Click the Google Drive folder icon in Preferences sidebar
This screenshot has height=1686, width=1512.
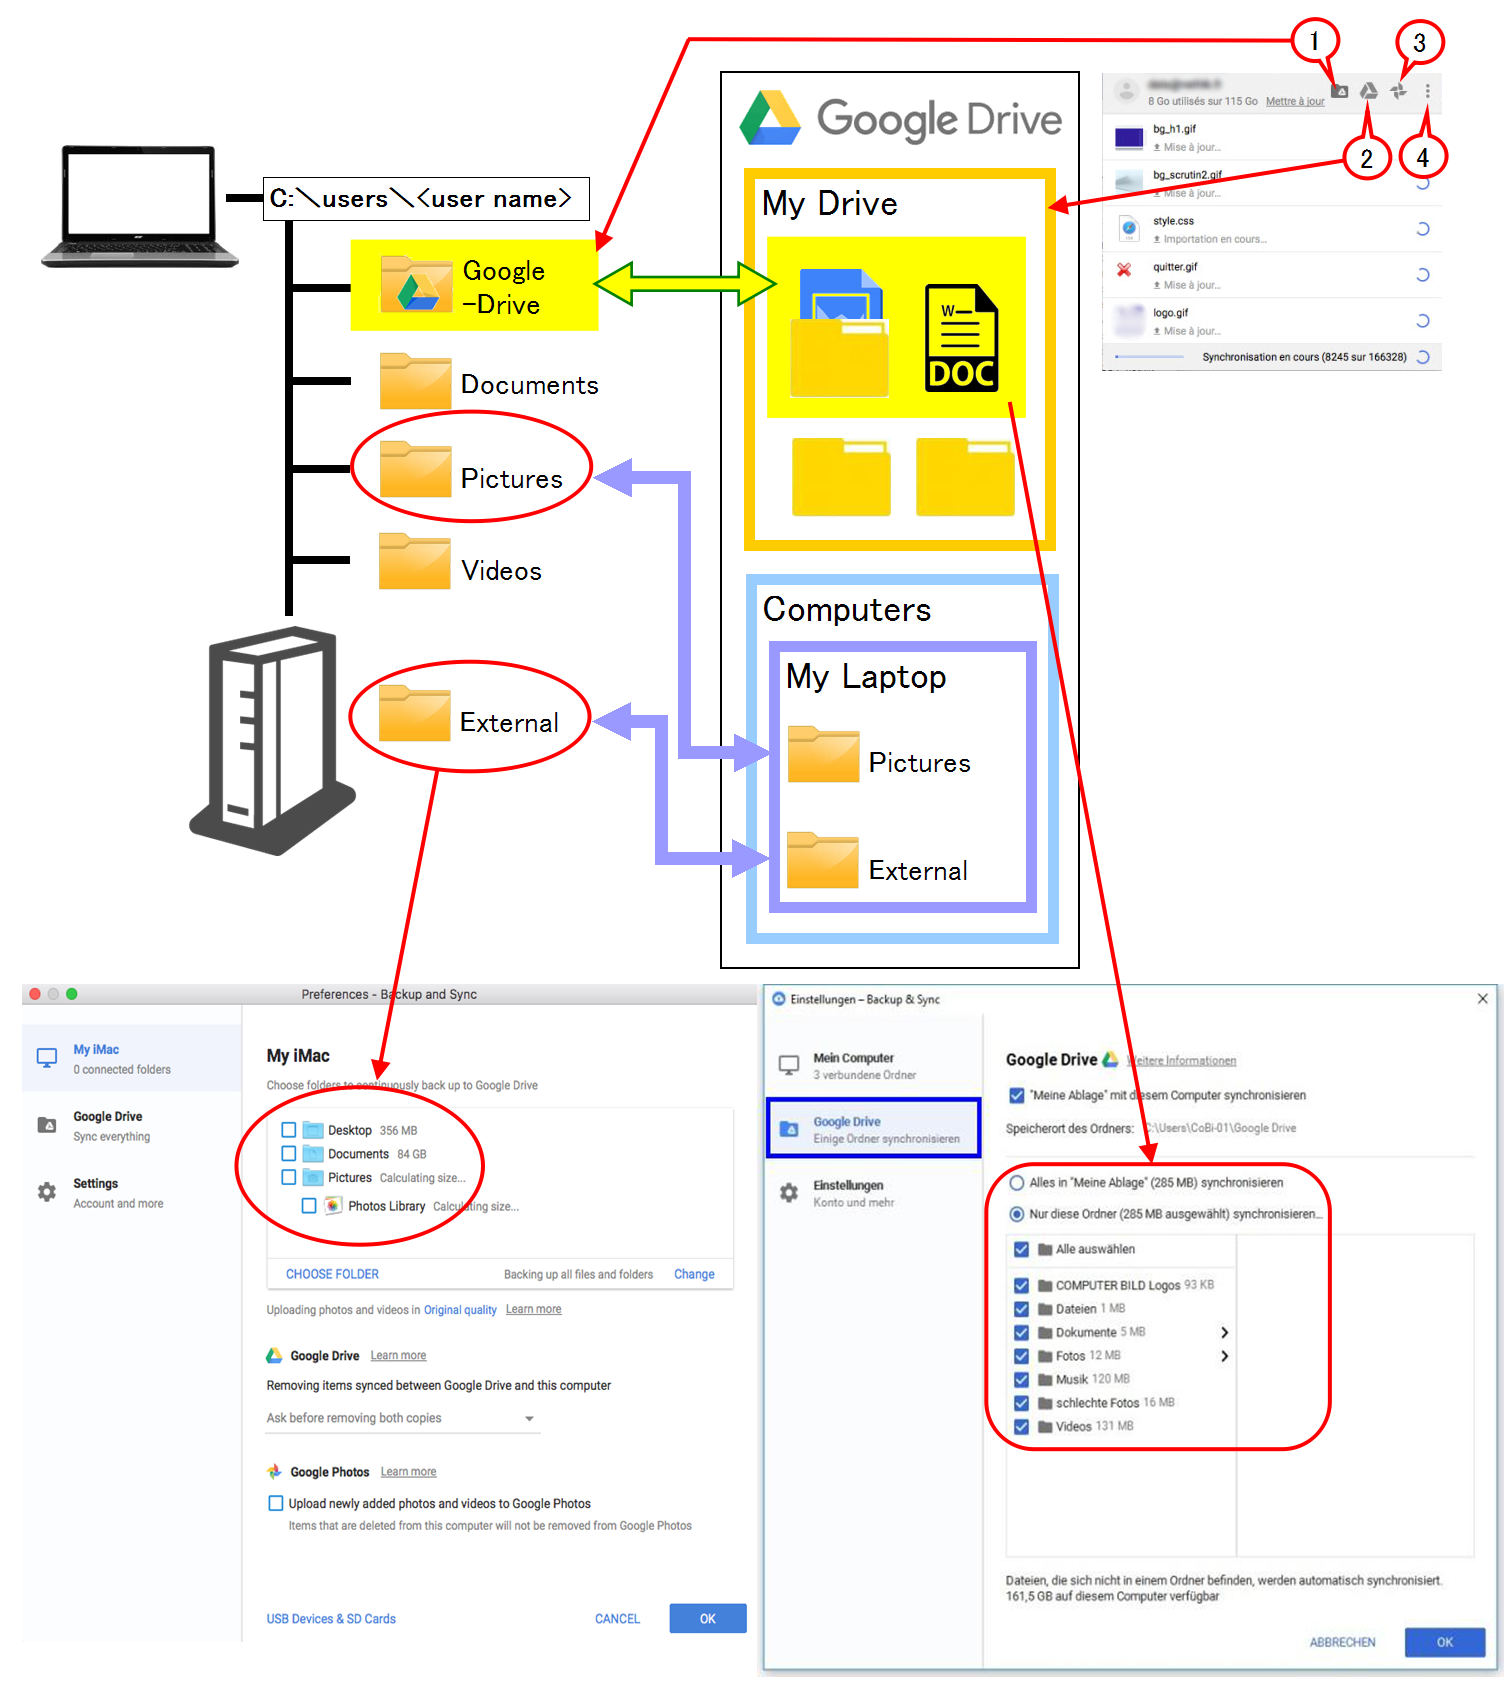pyautogui.click(x=47, y=1125)
